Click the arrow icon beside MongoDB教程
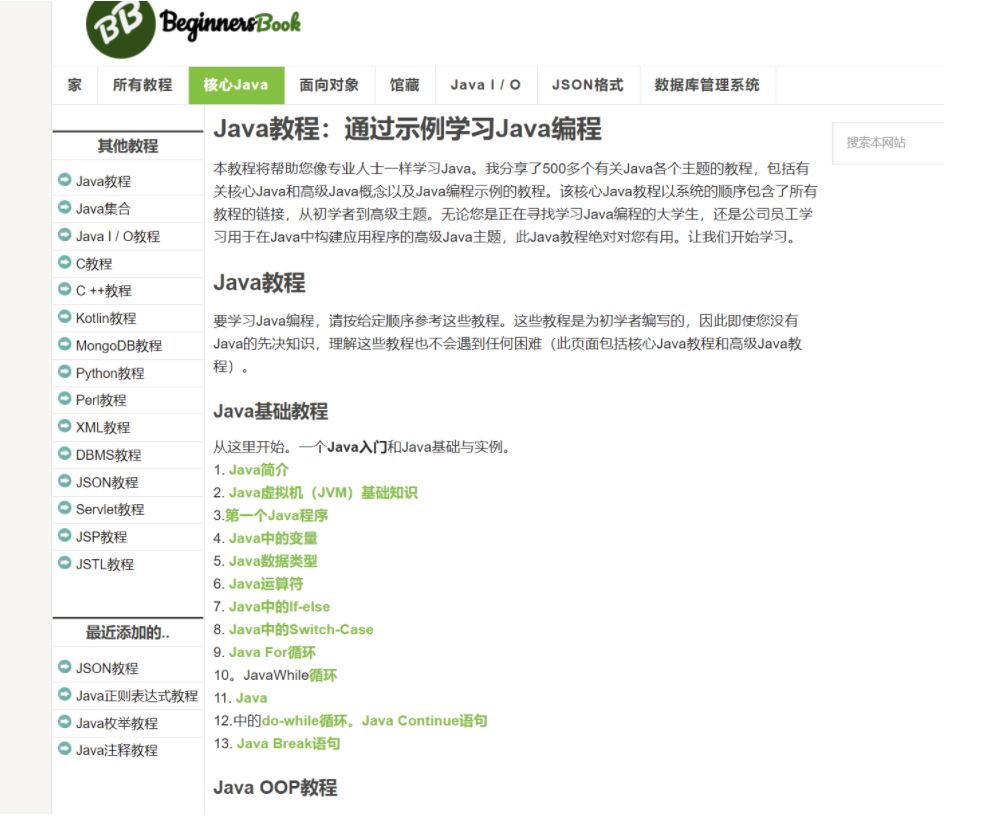 pos(65,344)
